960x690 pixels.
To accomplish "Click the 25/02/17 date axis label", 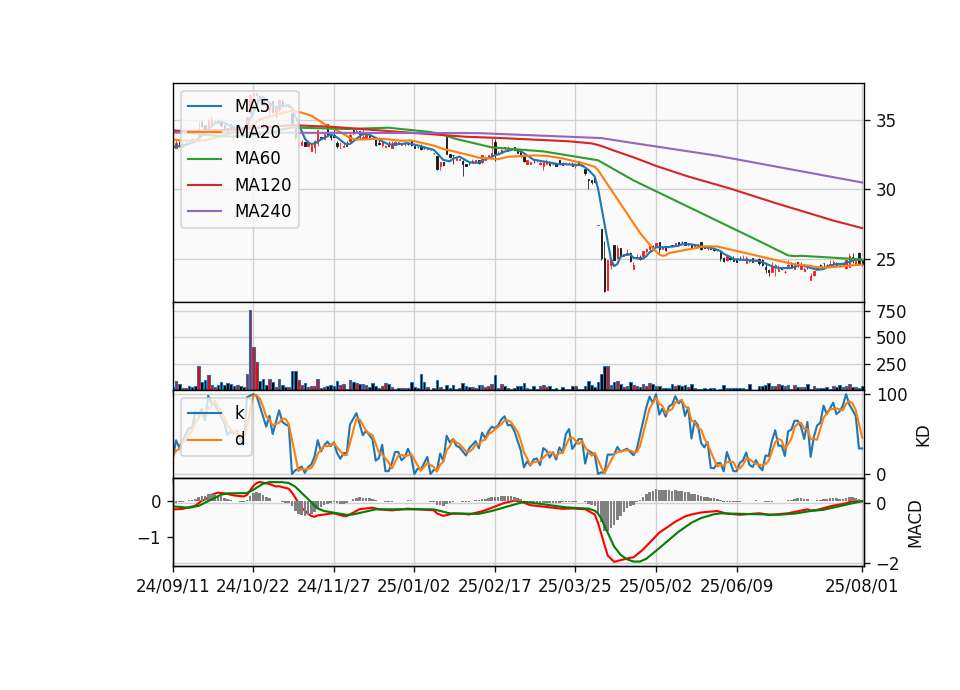I will (x=495, y=586).
